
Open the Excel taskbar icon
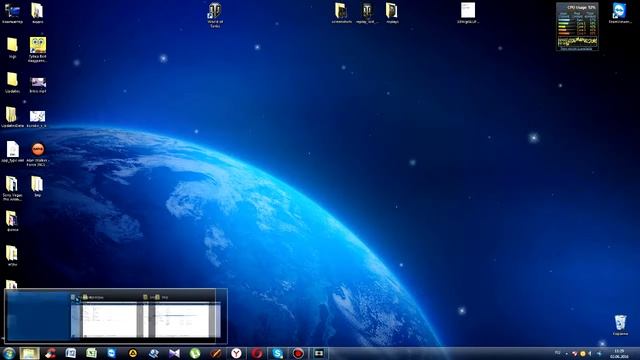[91, 353]
